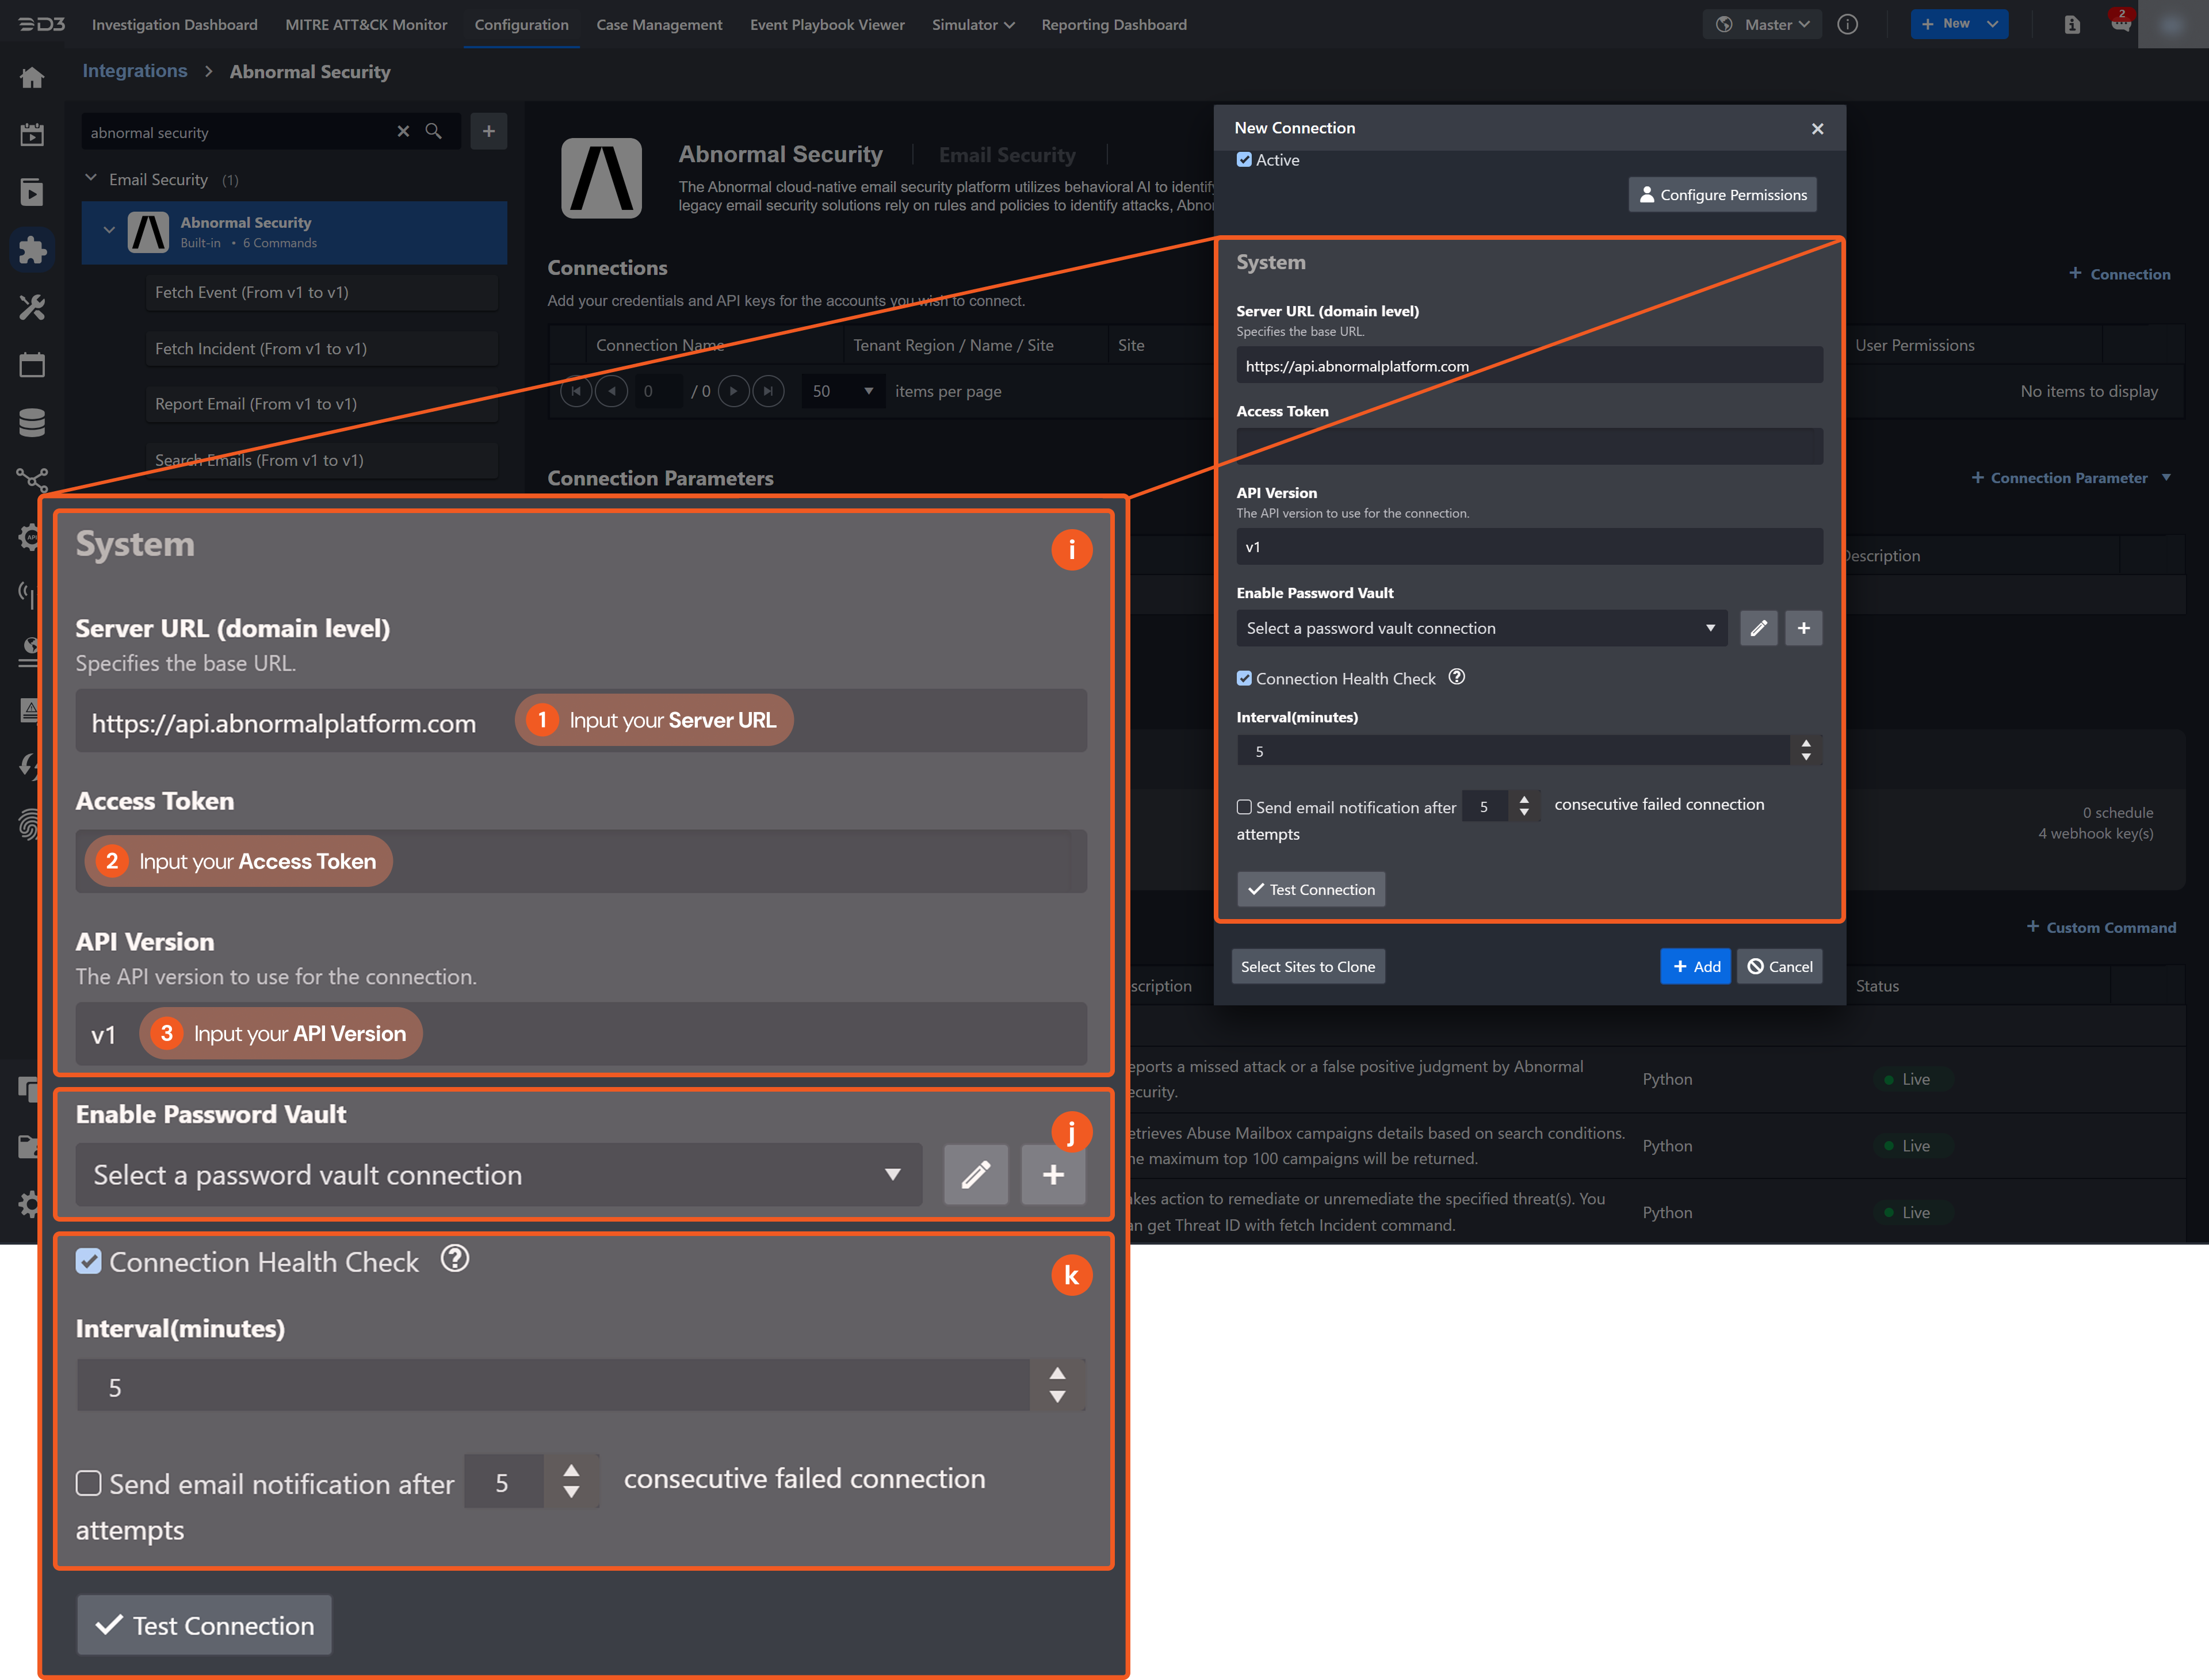The height and width of the screenshot is (1680, 2209).
Task: Clear the abnormal security search text
Action: coord(403,132)
